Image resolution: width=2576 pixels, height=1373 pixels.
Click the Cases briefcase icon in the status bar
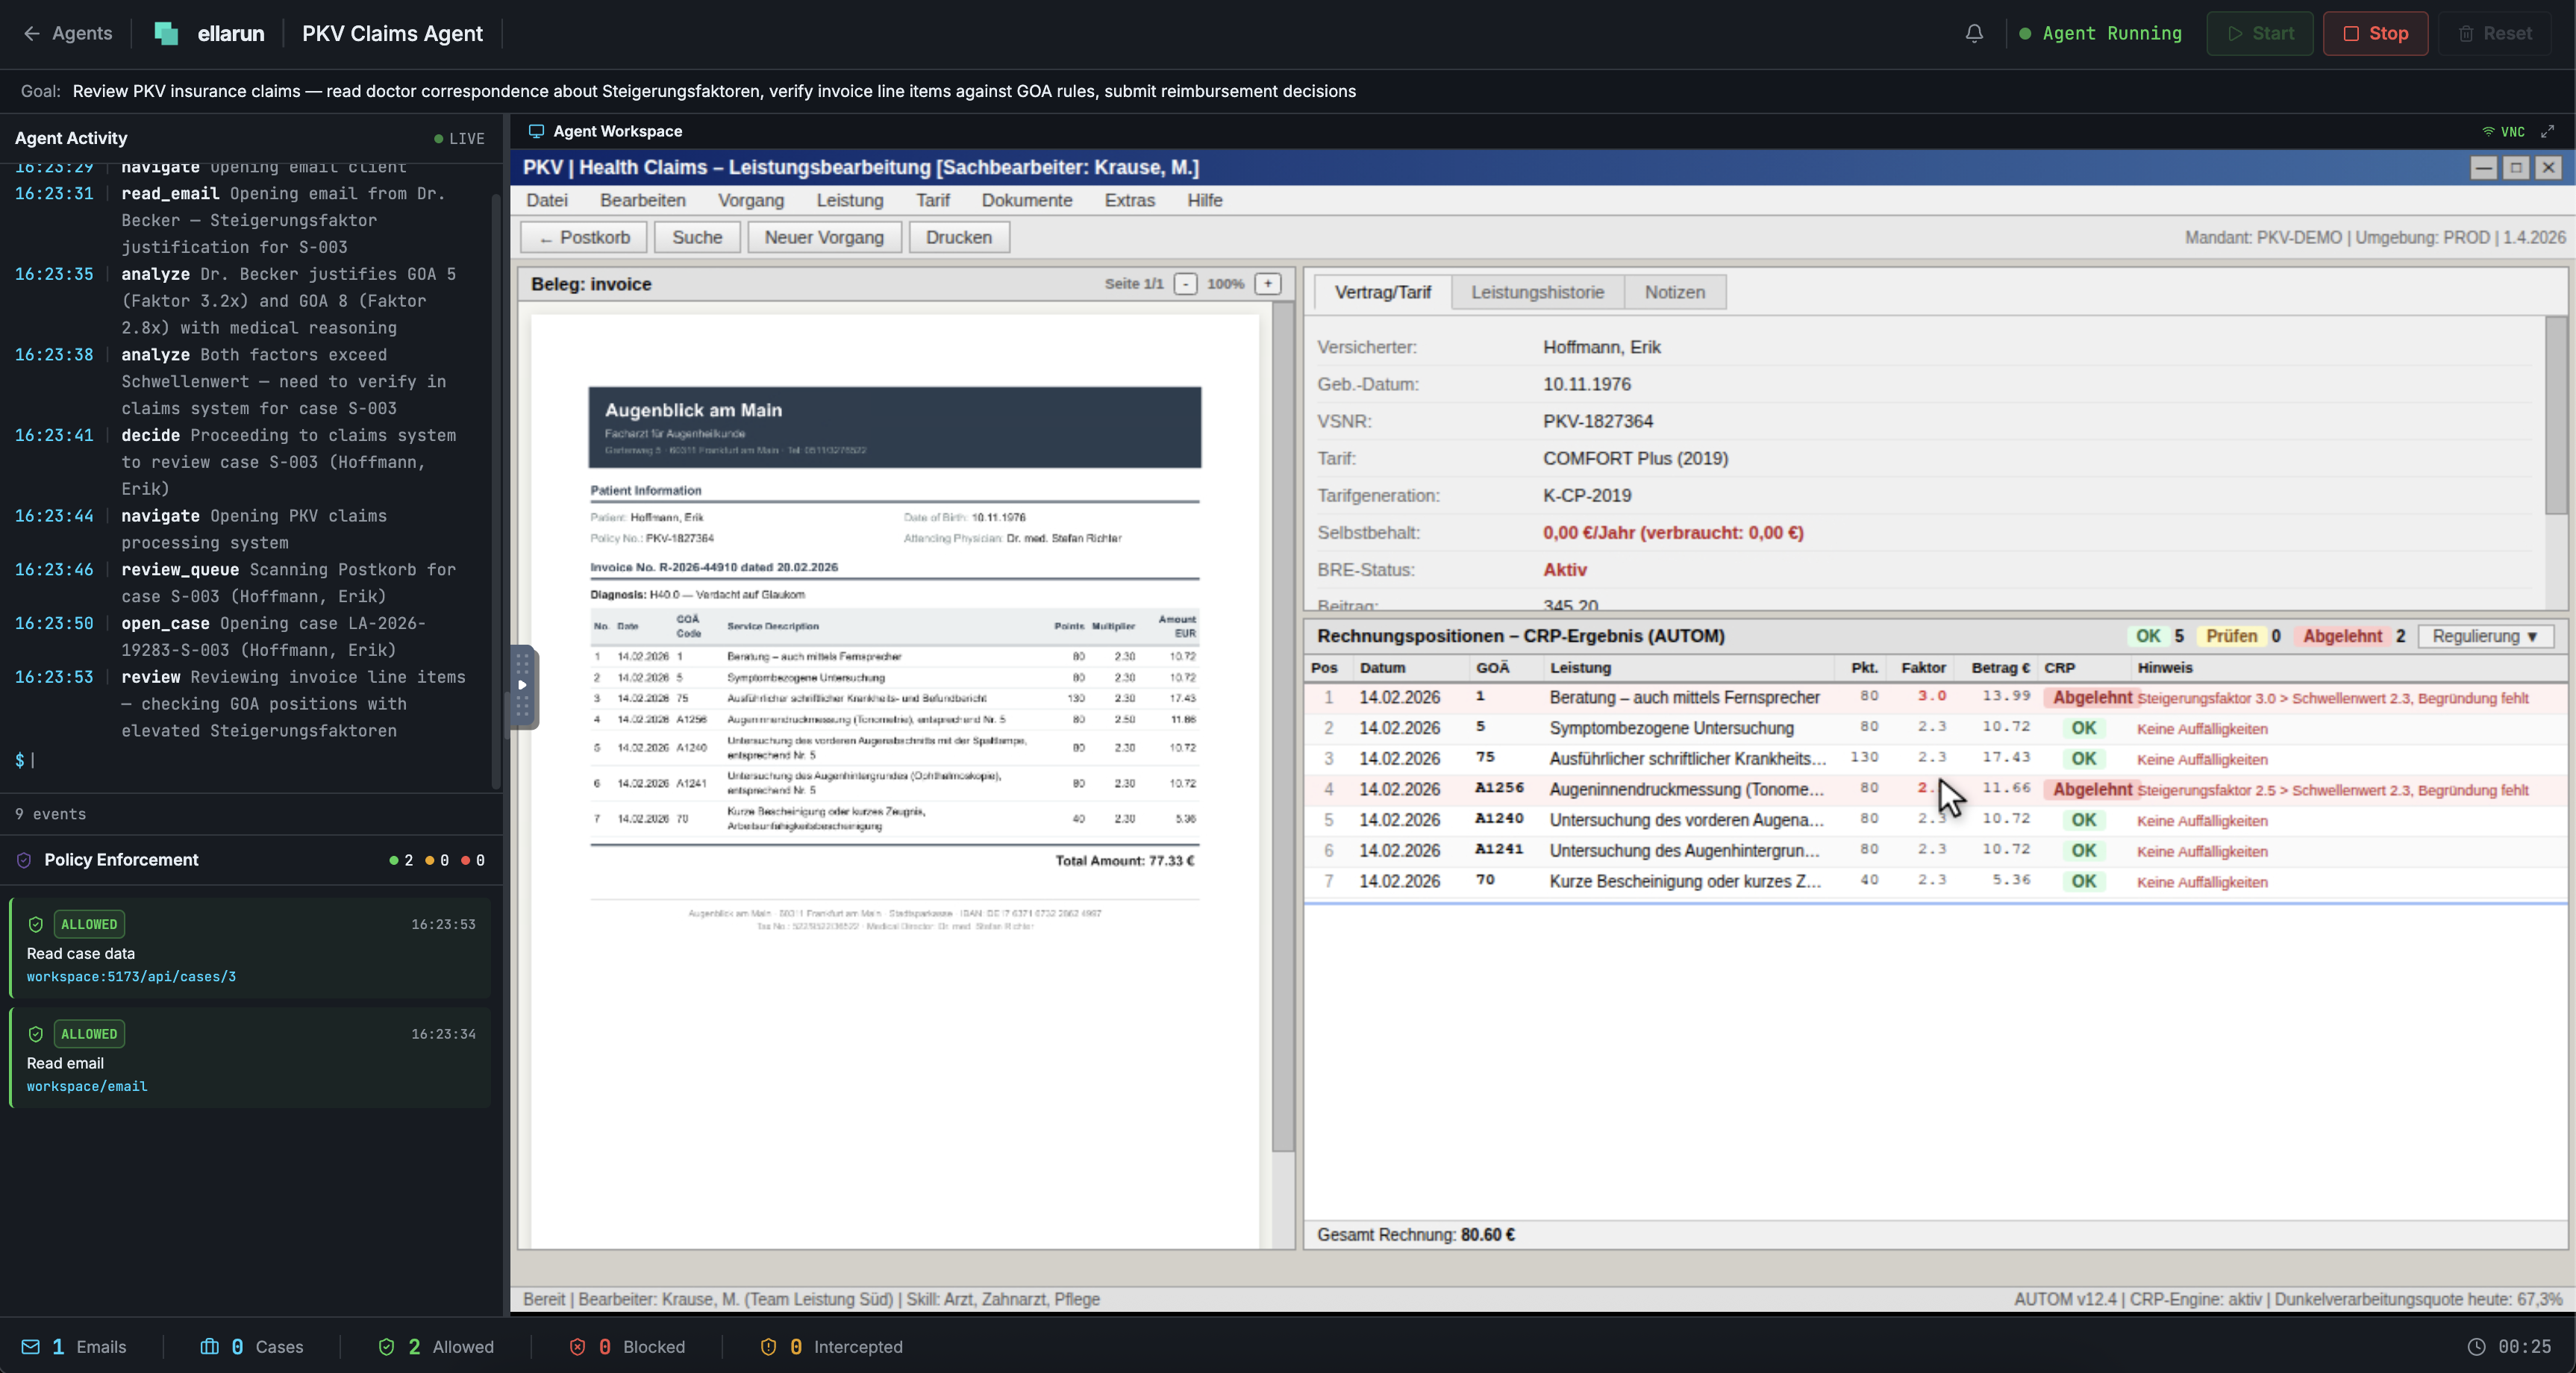click(210, 1346)
